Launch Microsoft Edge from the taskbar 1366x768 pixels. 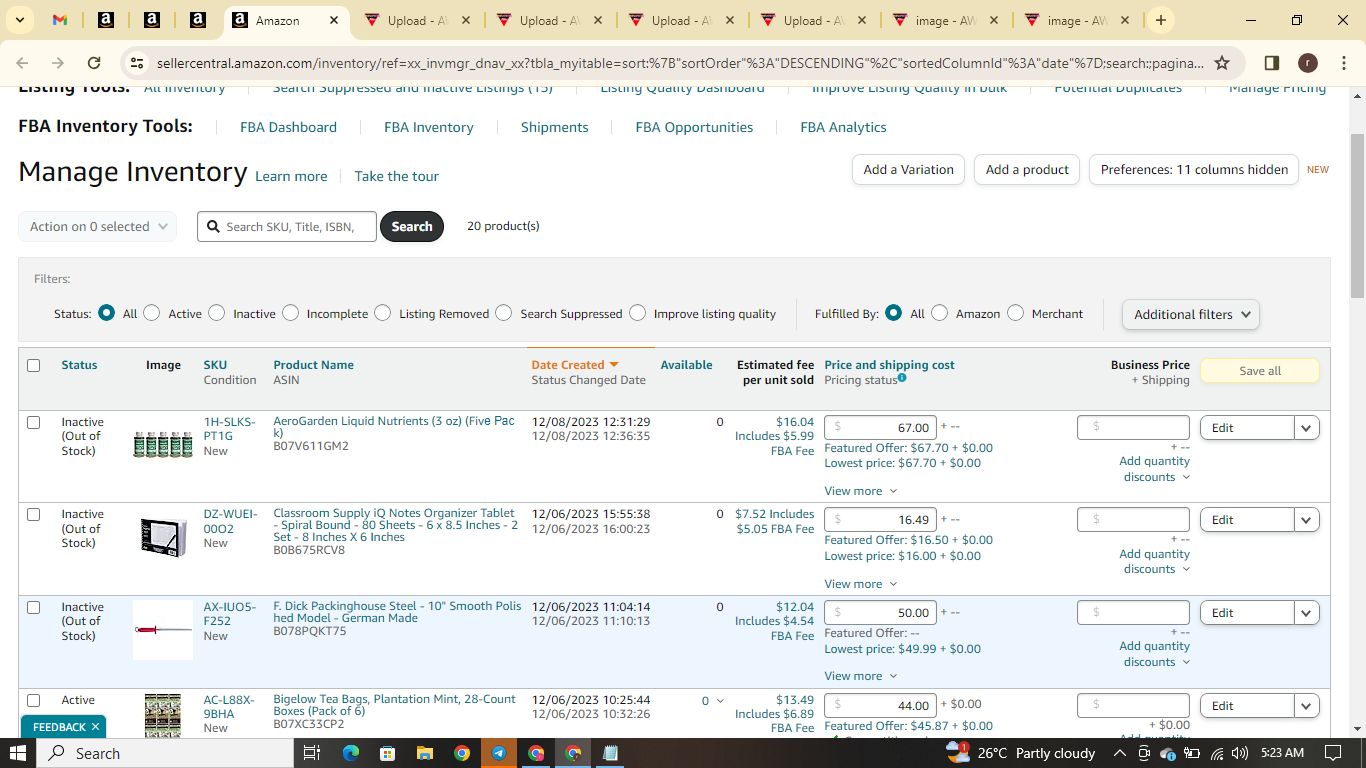(351, 753)
